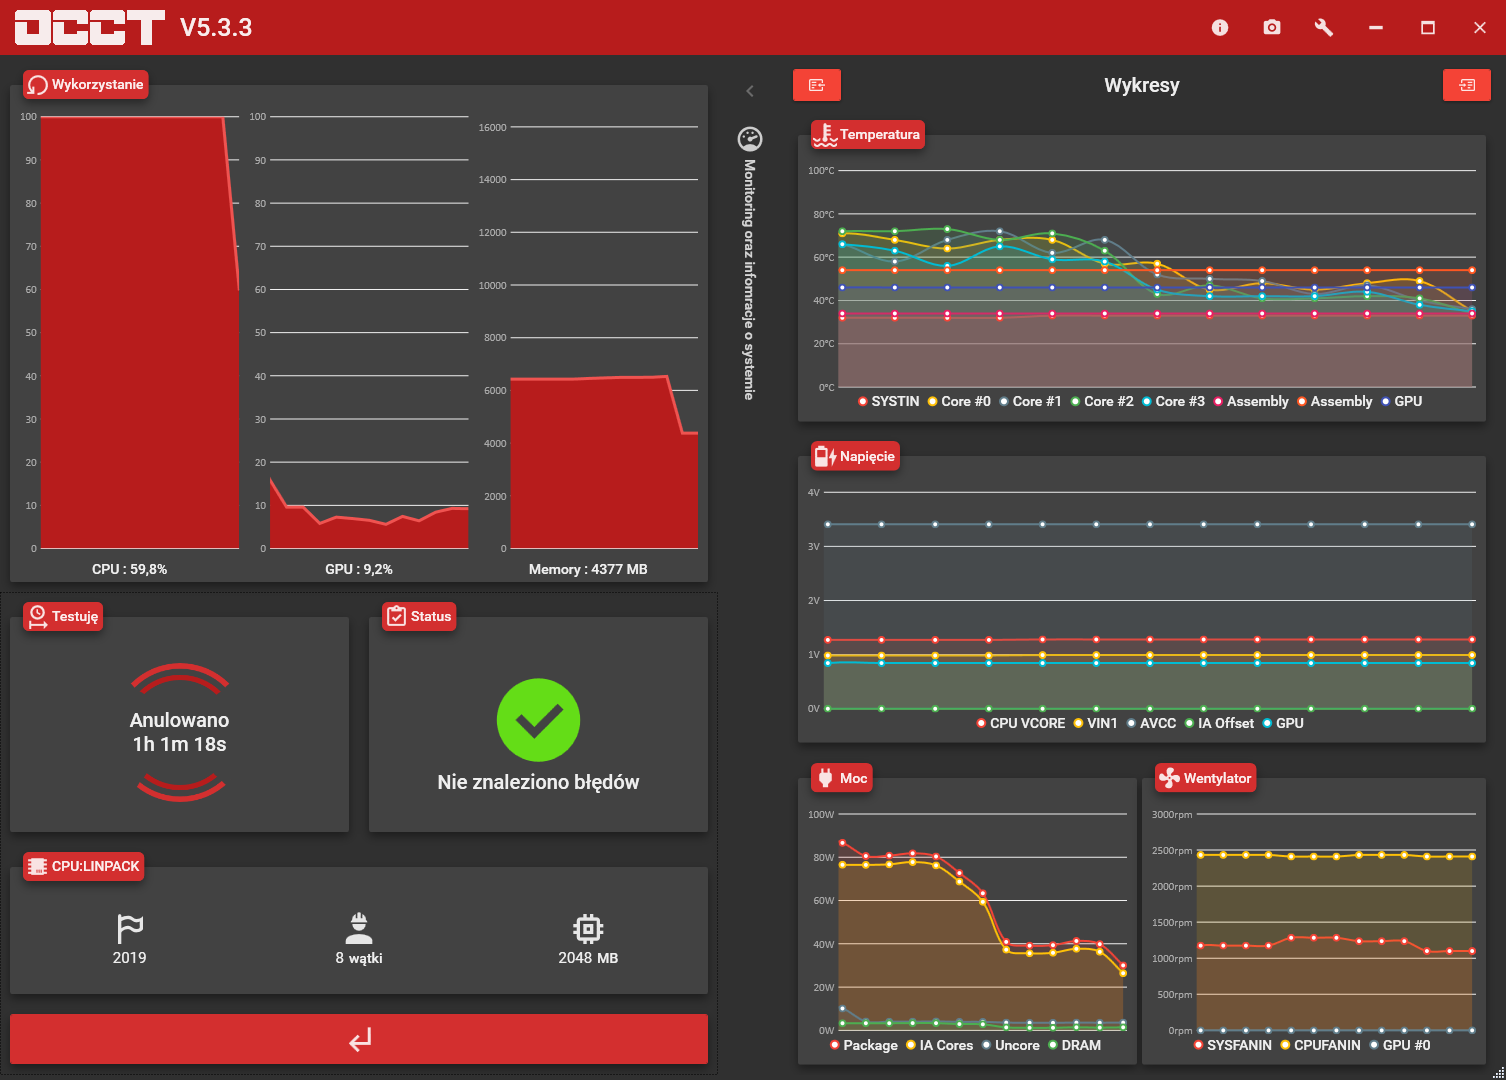Expand the vertical system information panel label
1506x1080 pixels.
click(749, 280)
